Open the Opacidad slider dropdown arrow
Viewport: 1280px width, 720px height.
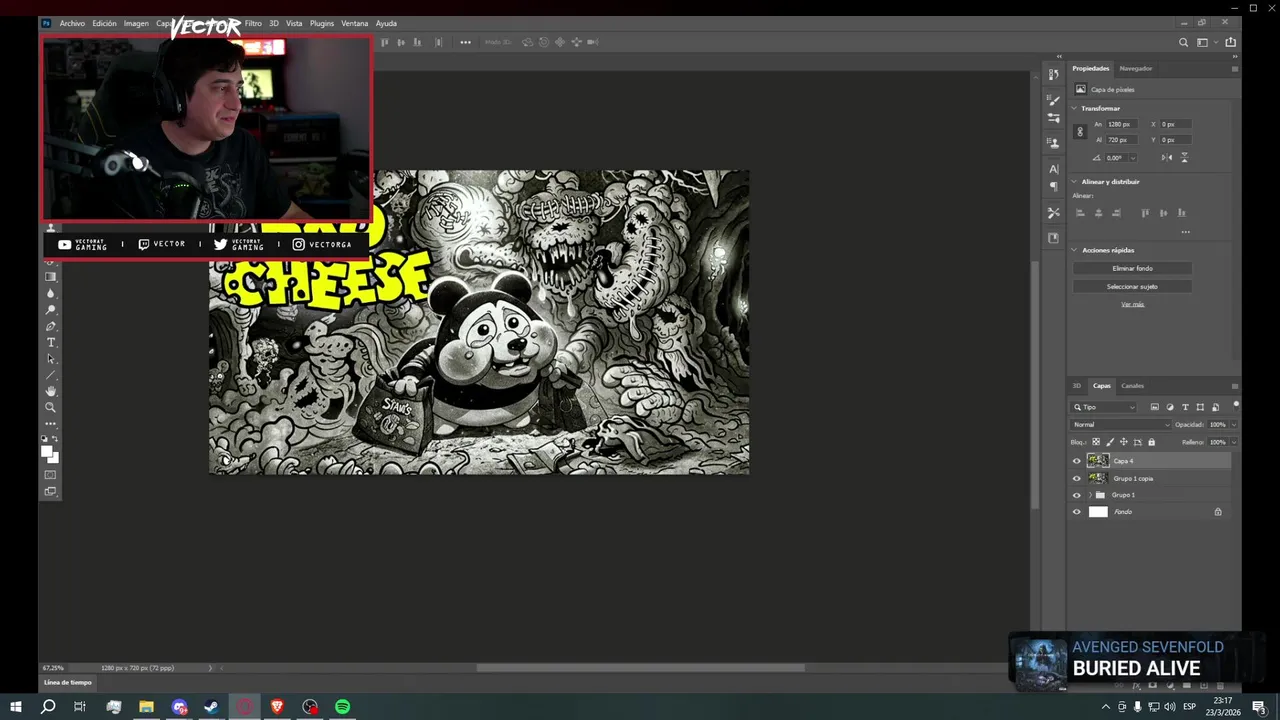1234,425
